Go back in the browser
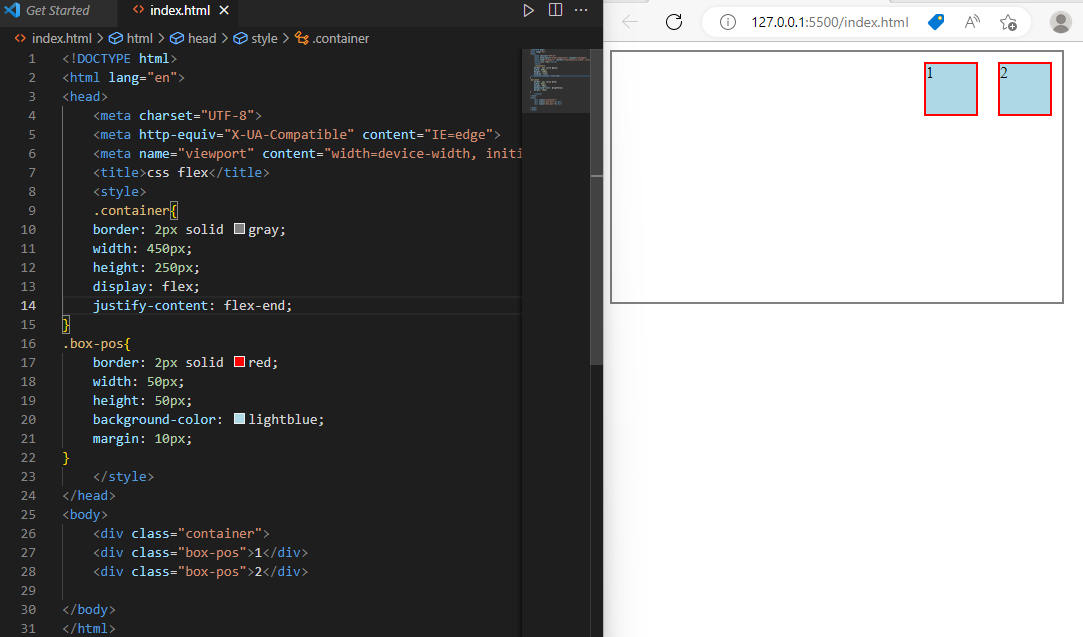The image size is (1083, 637). pyautogui.click(x=630, y=22)
